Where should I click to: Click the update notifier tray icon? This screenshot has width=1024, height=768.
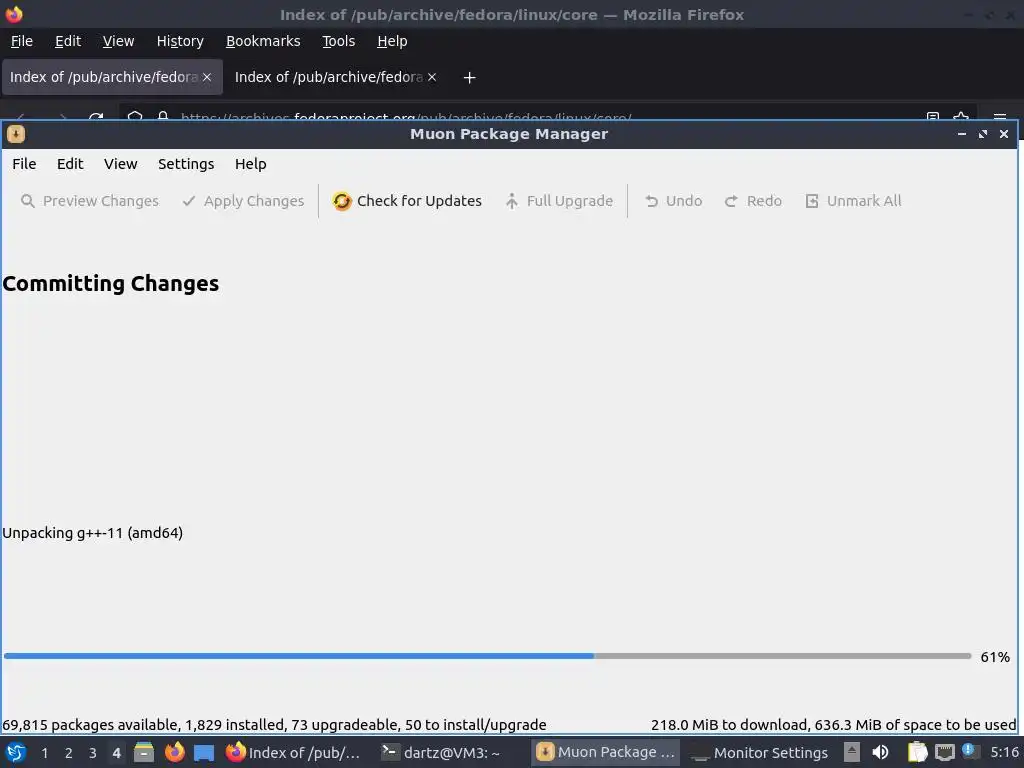969,751
